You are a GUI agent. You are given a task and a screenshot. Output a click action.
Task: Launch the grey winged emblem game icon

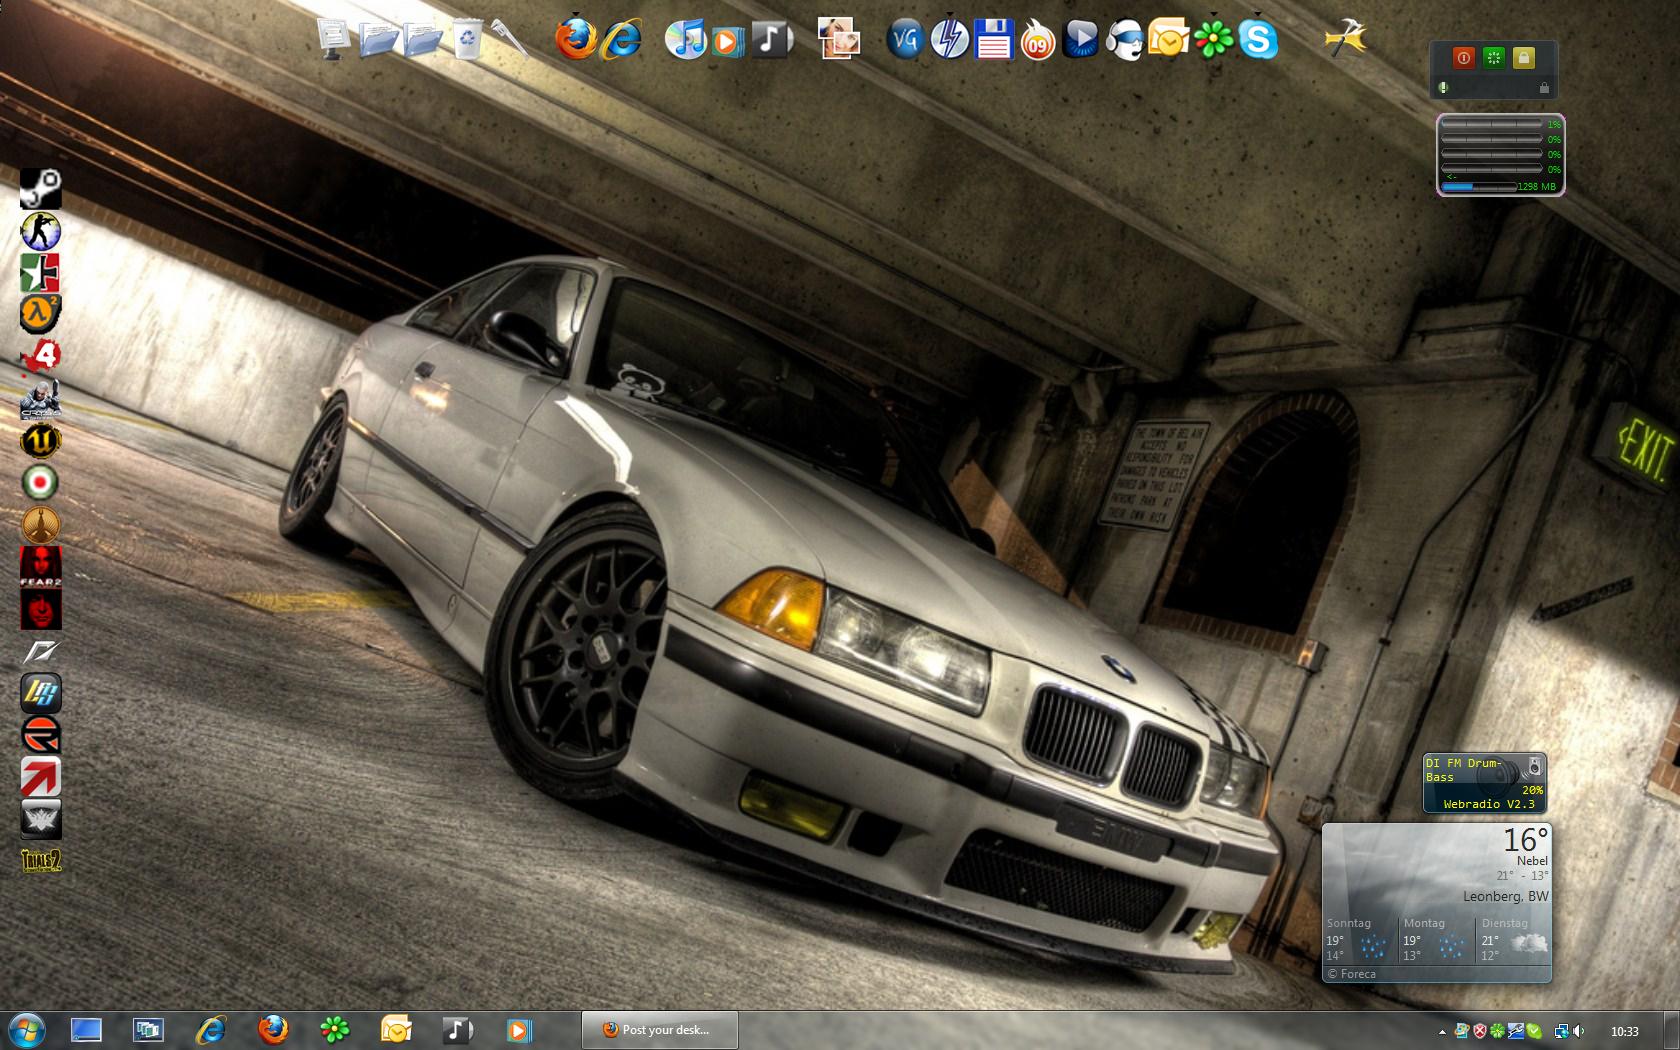click(x=41, y=819)
